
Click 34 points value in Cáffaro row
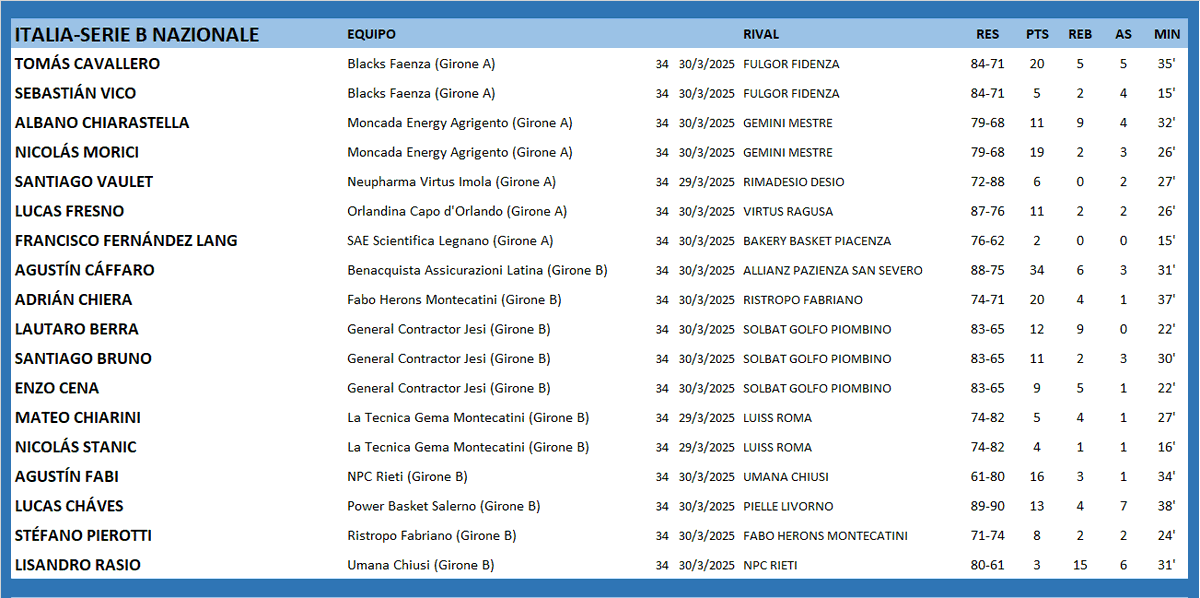pos(1037,271)
